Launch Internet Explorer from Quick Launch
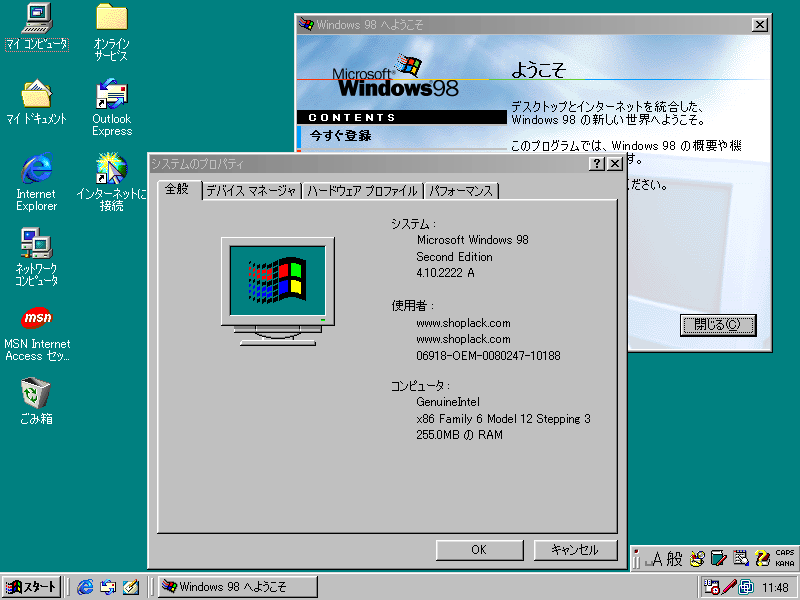The image size is (800, 600). pos(85,587)
